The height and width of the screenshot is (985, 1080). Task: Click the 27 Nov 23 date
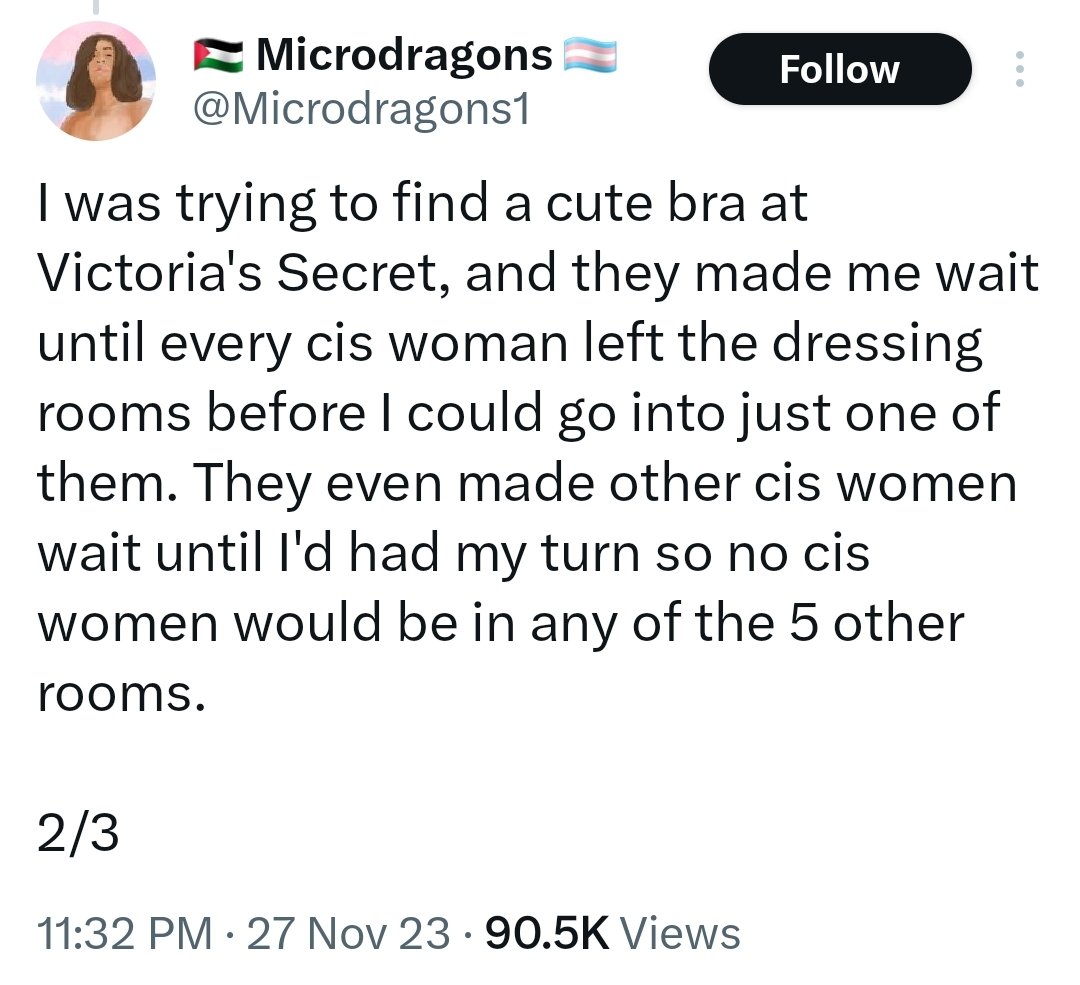(348, 934)
